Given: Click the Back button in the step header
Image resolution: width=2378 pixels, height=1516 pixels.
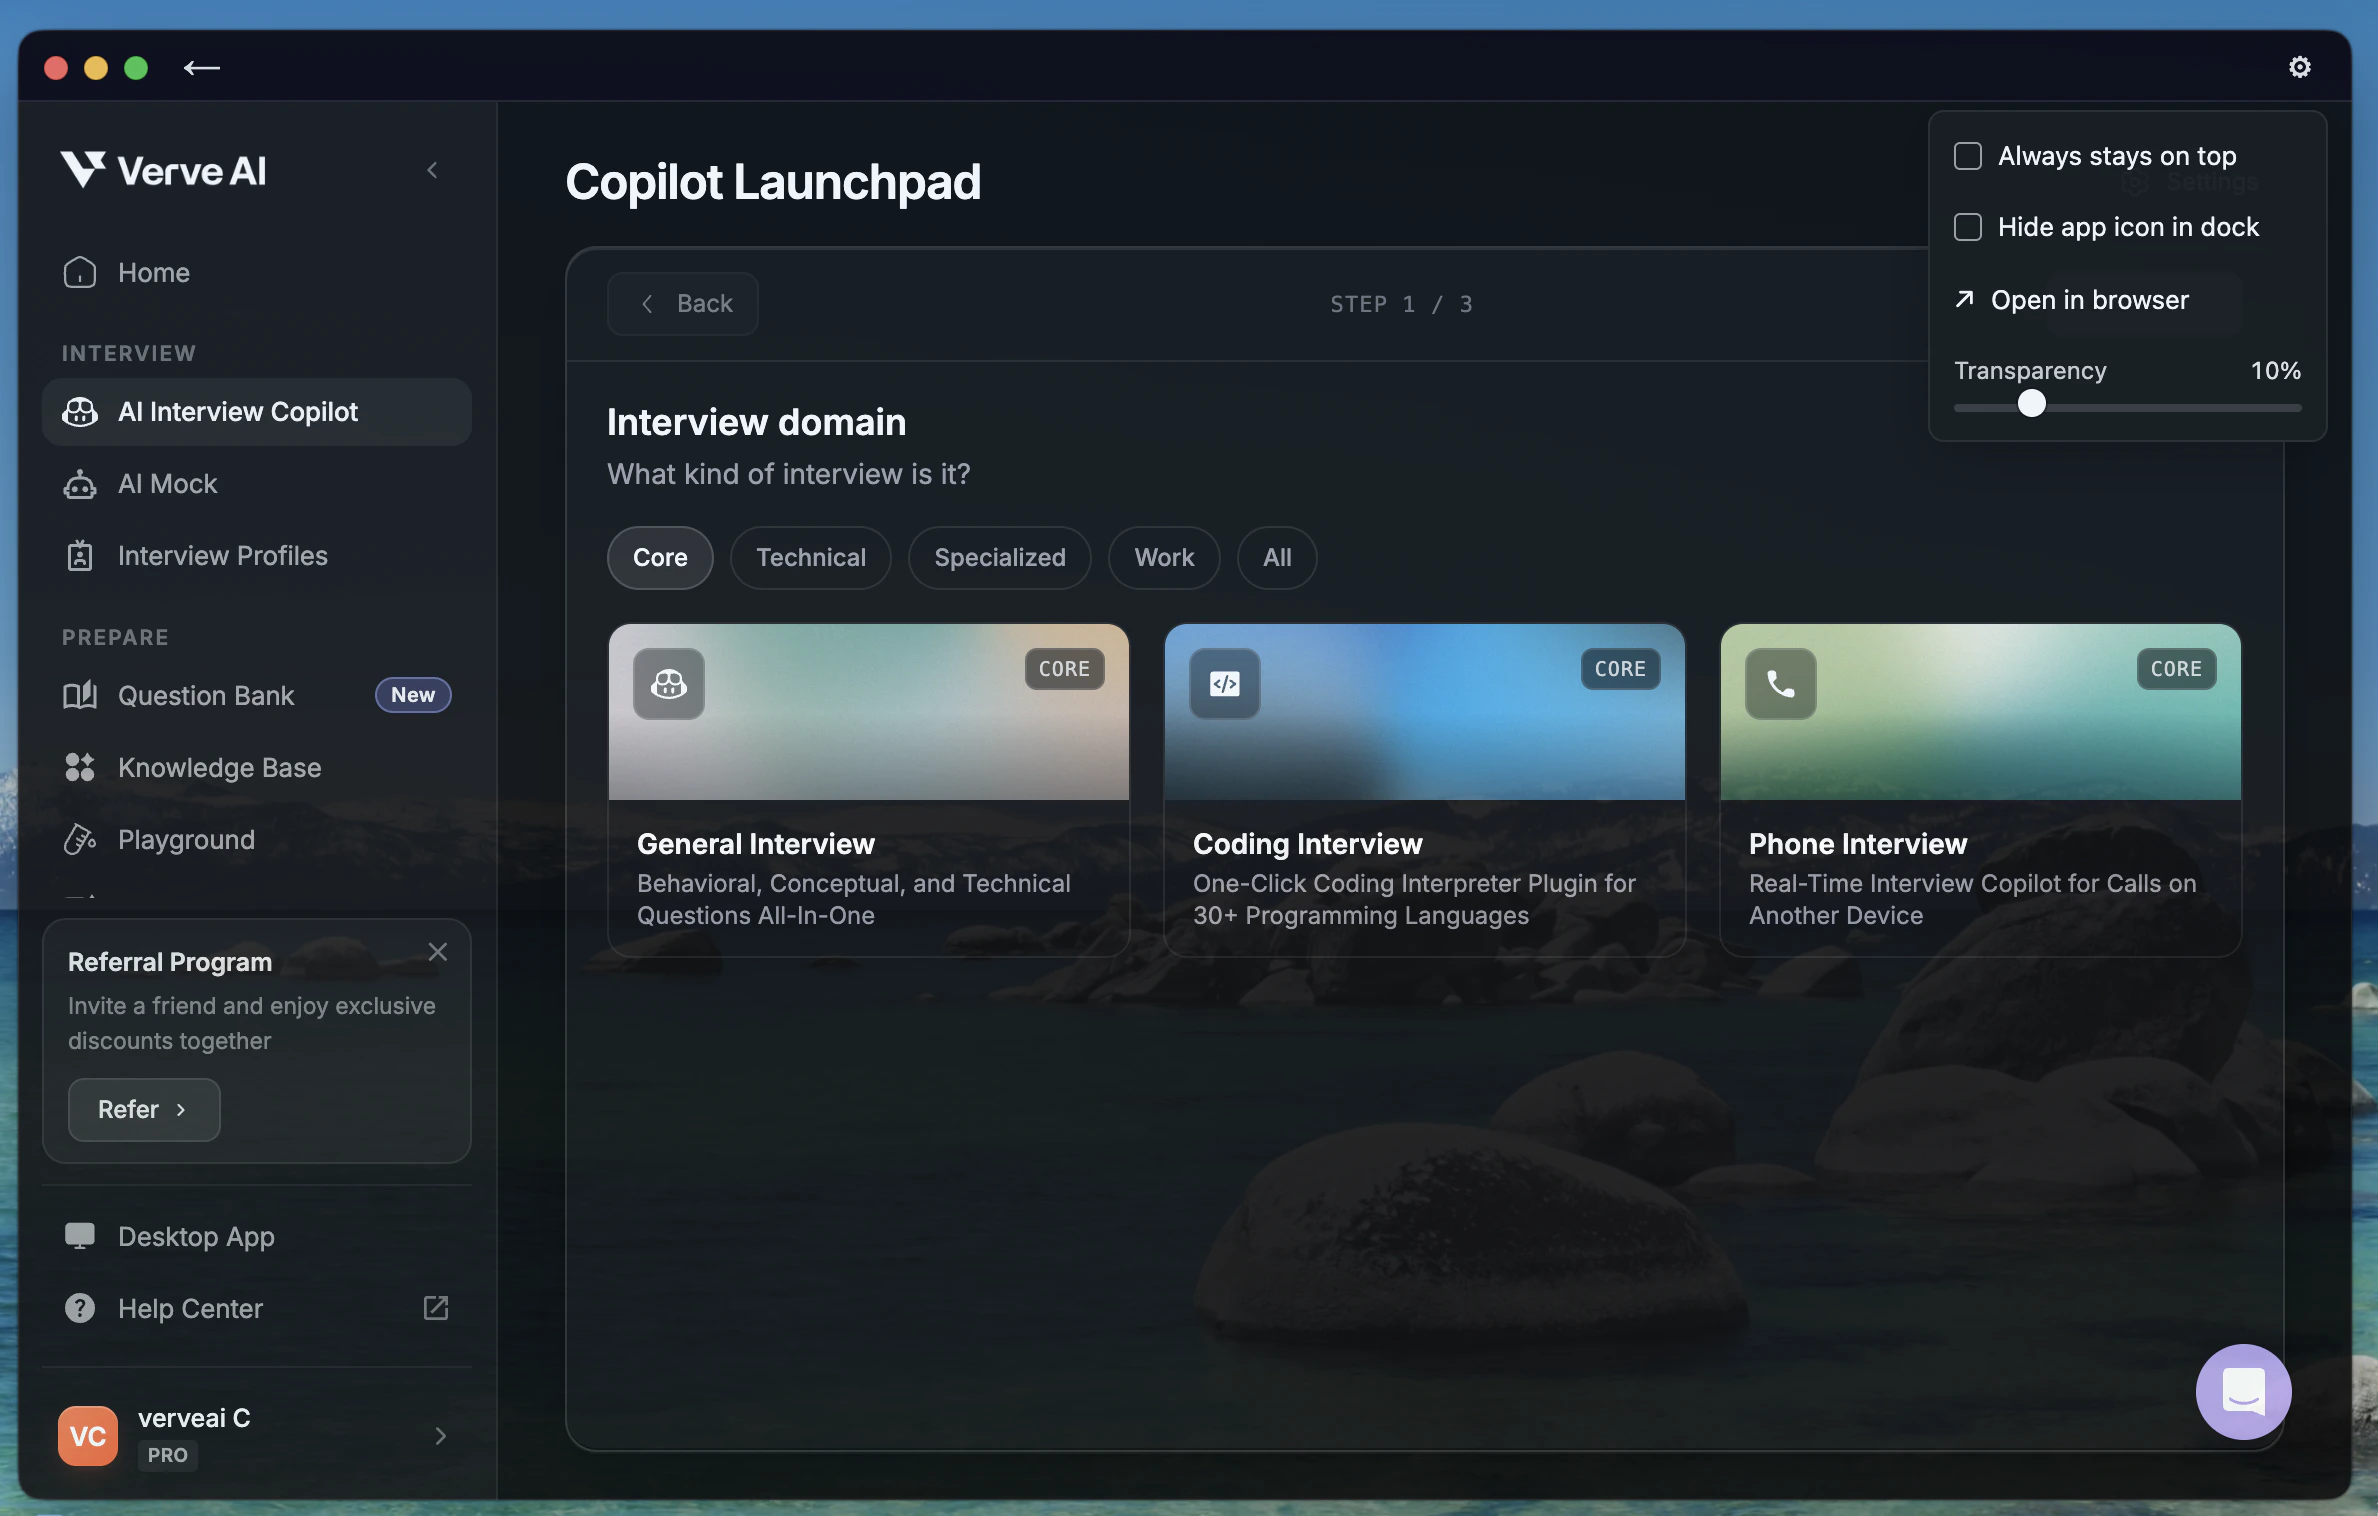Looking at the screenshot, I should pos(682,303).
